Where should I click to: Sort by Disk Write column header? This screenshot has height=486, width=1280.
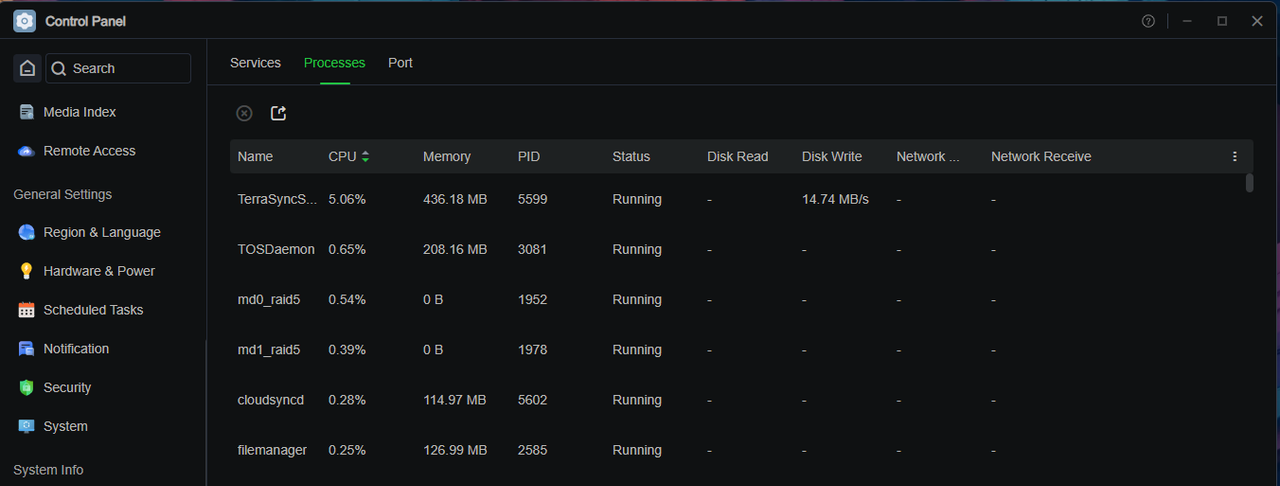pyautogui.click(x=832, y=157)
